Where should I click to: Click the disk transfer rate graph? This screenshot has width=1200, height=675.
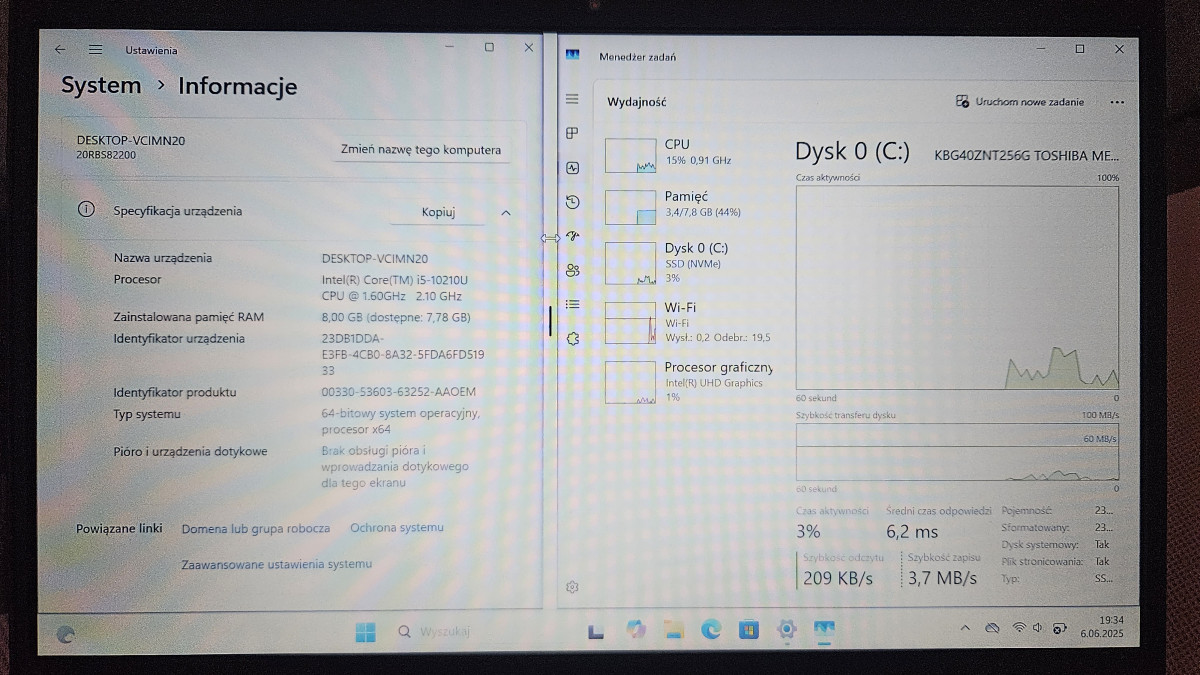tap(957, 452)
